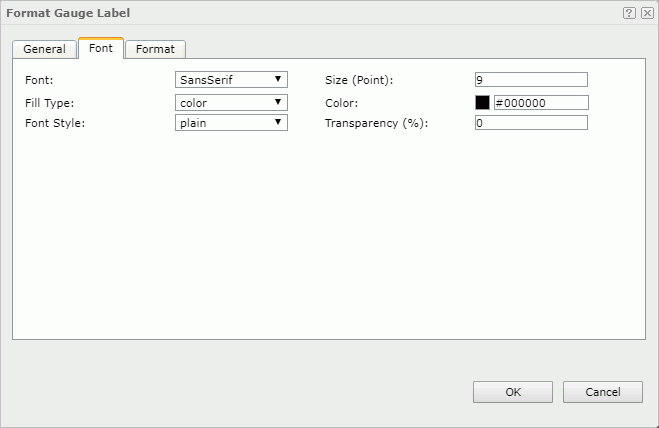
Task: Click the "Fill Type:" field label
Action: point(50,102)
